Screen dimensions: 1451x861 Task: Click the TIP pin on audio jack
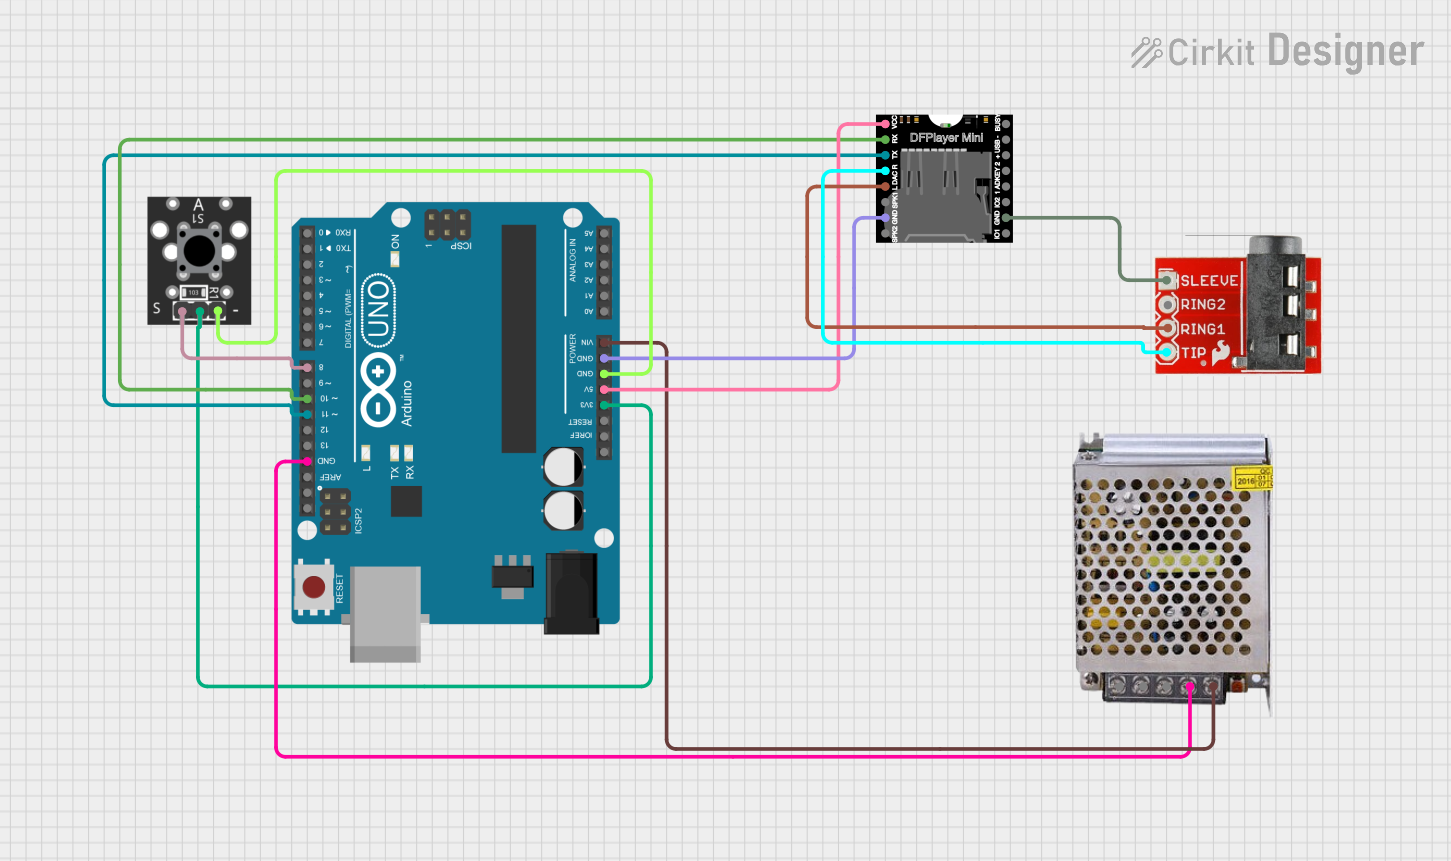tap(1166, 352)
